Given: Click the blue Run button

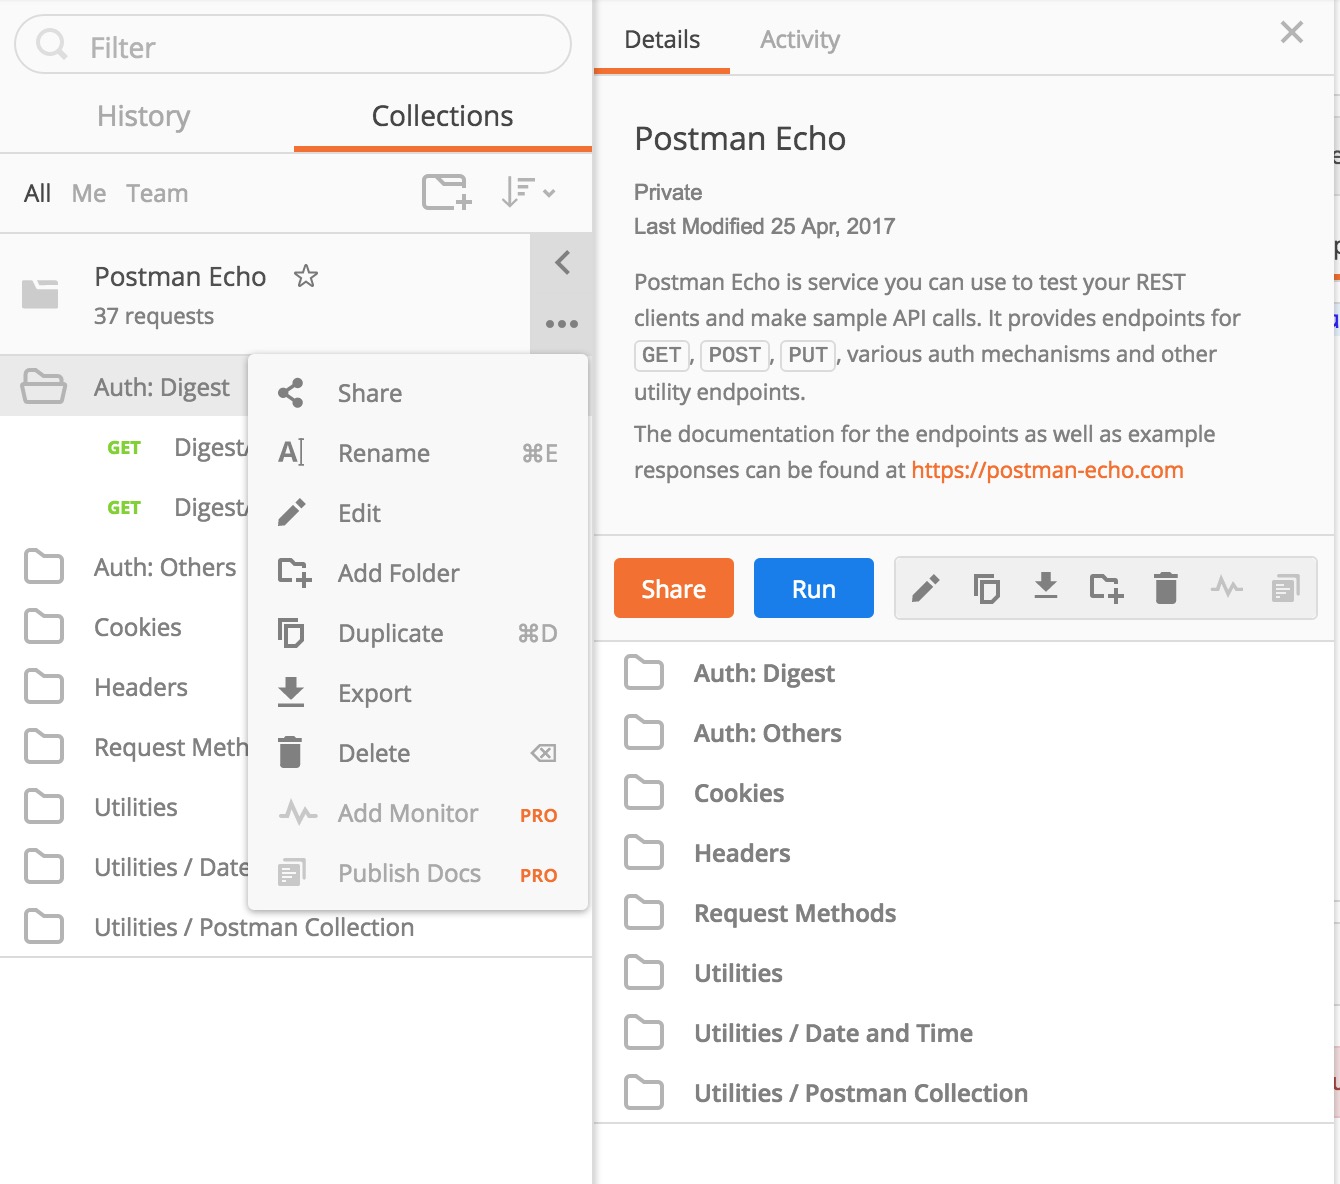Looking at the screenshot, I should pos(814,588).
